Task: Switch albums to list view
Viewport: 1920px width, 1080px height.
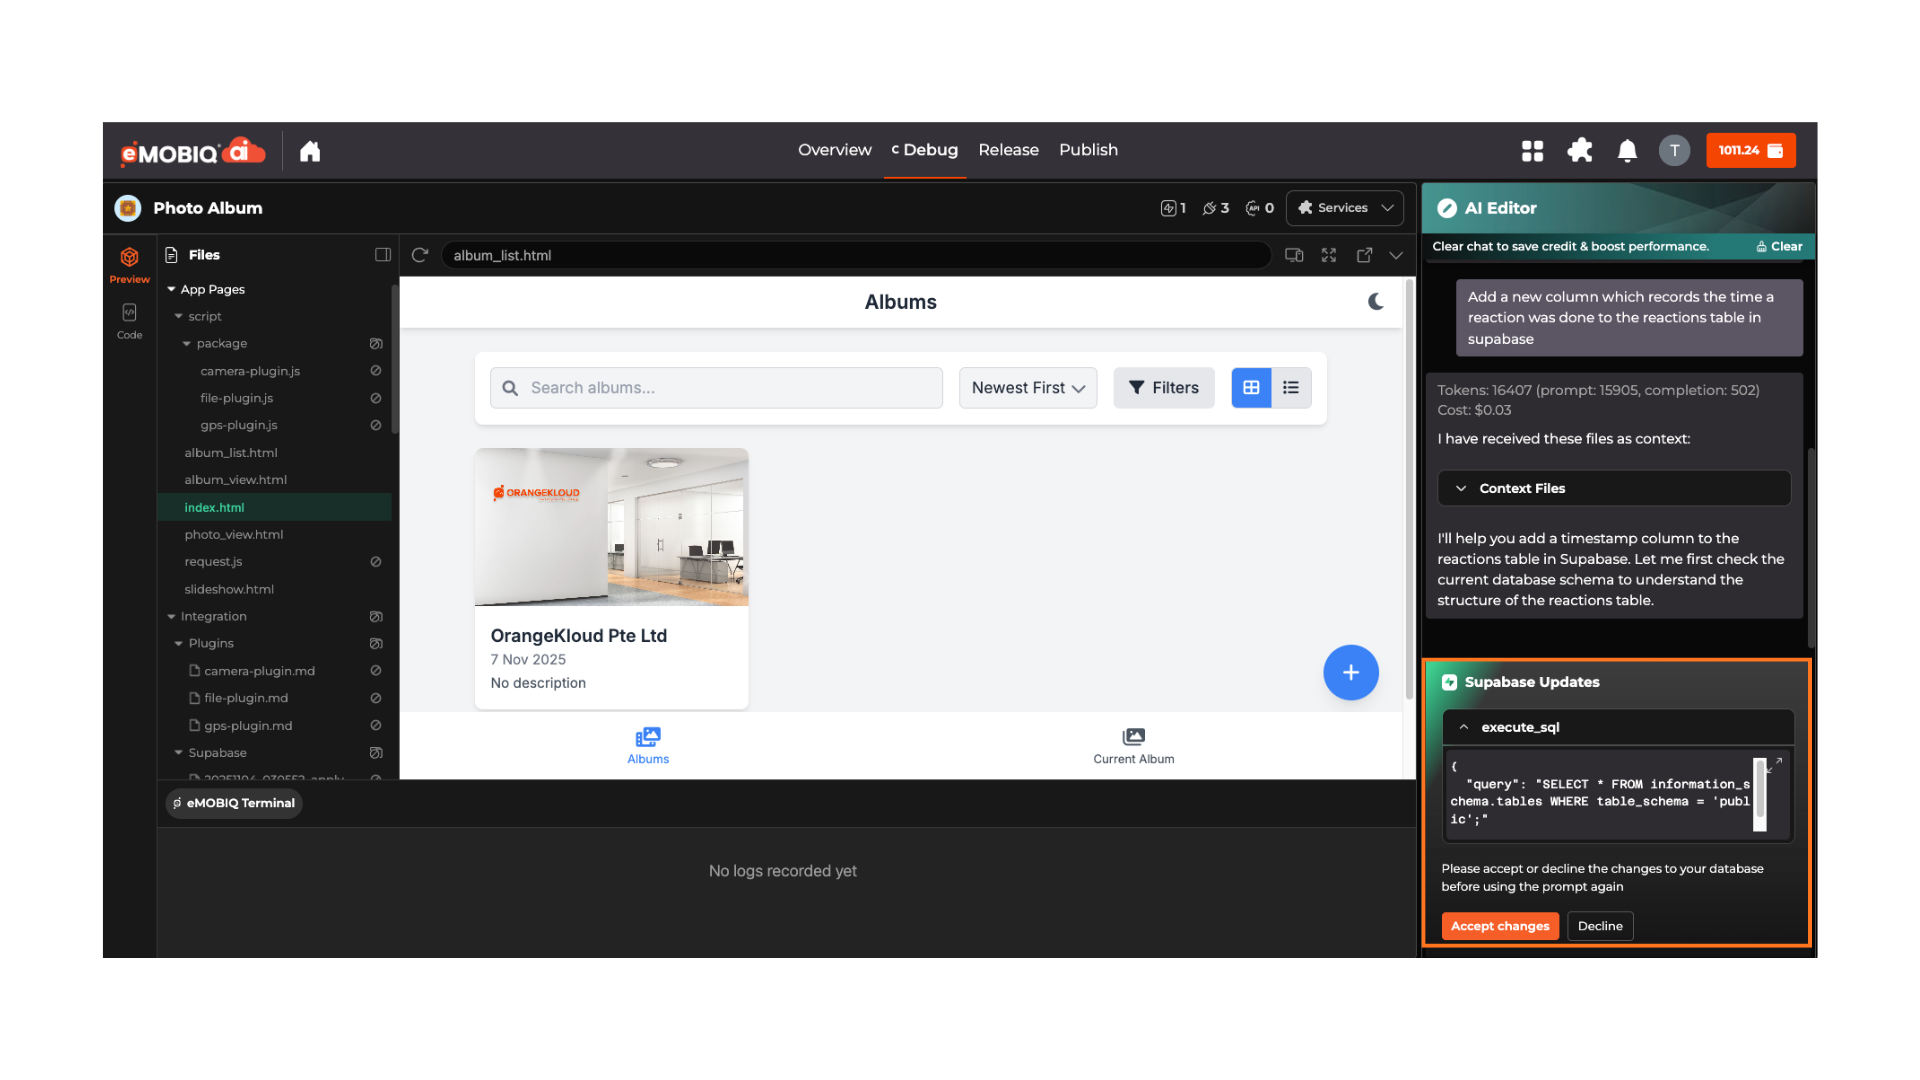Action: (1291, 388)
